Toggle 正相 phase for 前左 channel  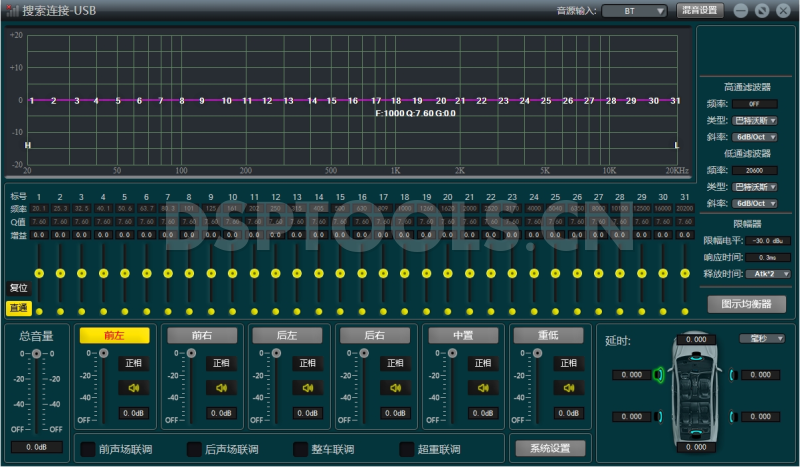click(x=134, y=363)
